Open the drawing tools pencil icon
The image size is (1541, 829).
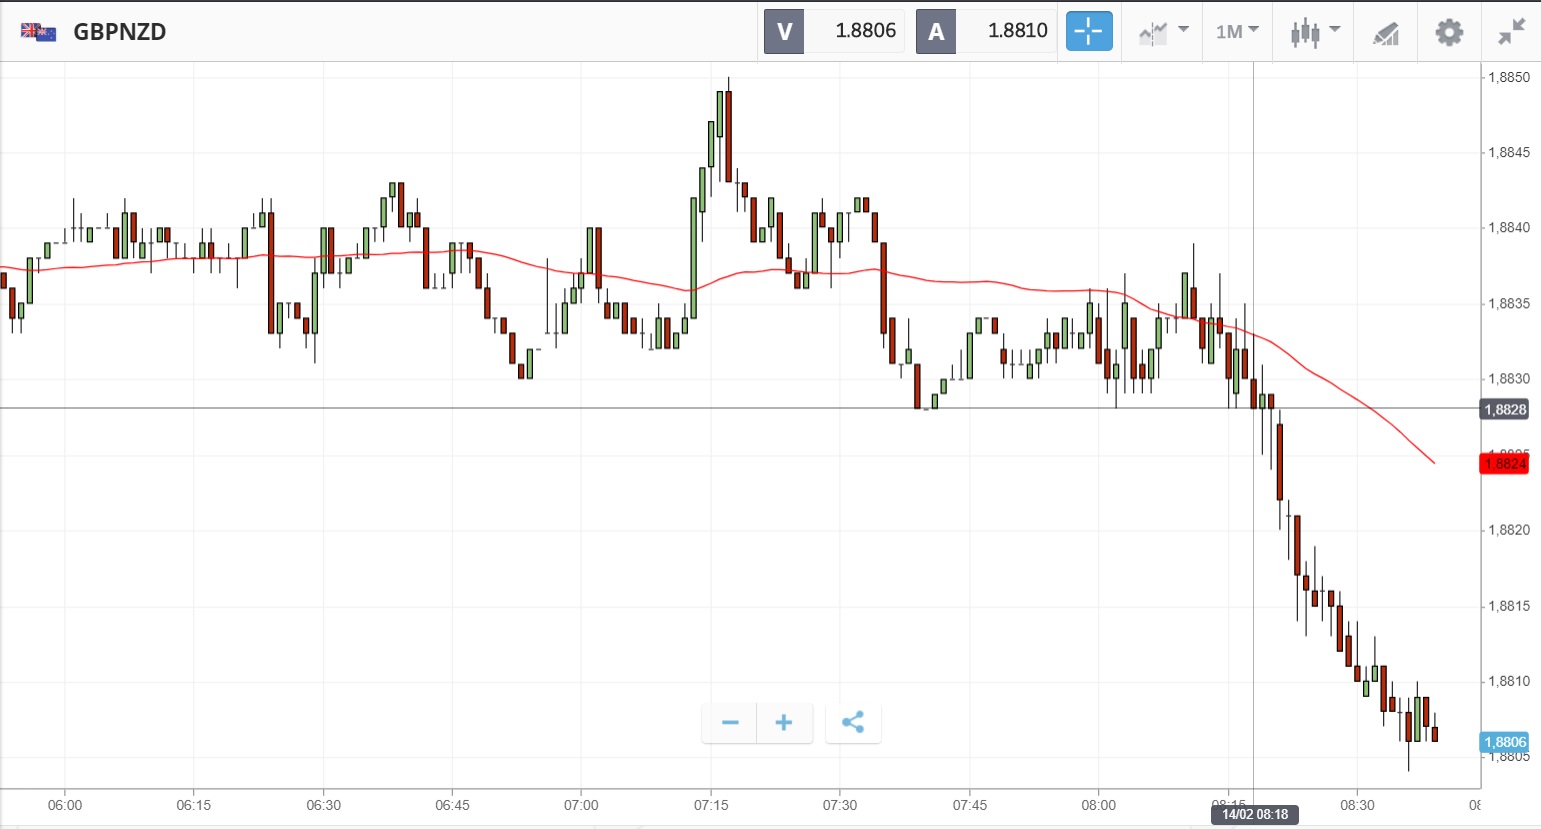pos(1386,33)
